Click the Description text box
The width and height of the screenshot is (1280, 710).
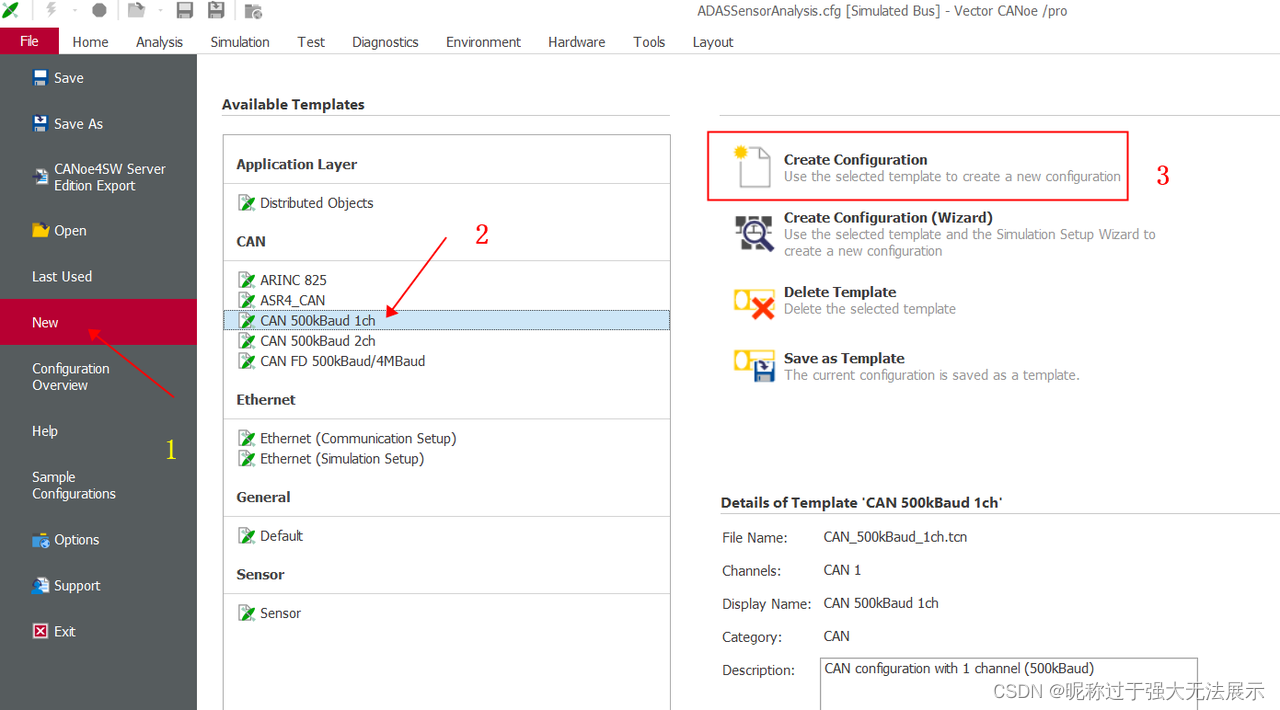(x=1008, y=683)
